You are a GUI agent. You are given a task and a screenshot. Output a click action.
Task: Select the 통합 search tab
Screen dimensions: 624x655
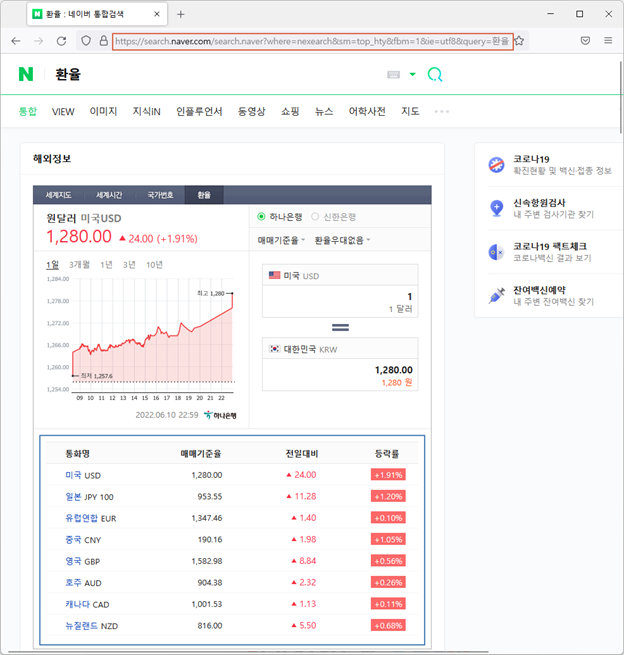tap(28, 112)
